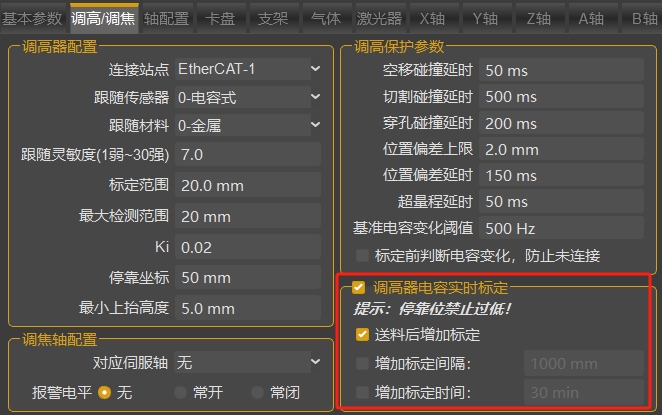Viewport: 662px width, 415px height.
Task: Click the 最小上抬高度 field showing 5.0 mm
Action: point(248,308)
